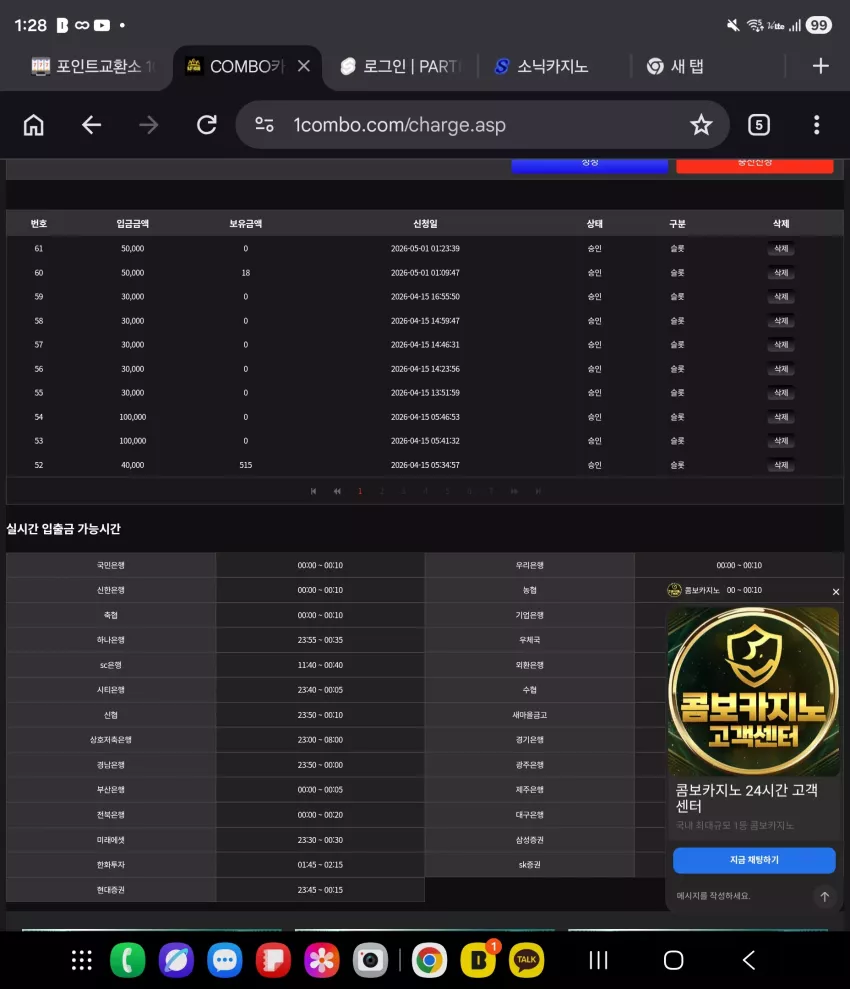The image size is (850, 989).
Task: Reload the 1combo.com page
Action: tap(207, 125)
